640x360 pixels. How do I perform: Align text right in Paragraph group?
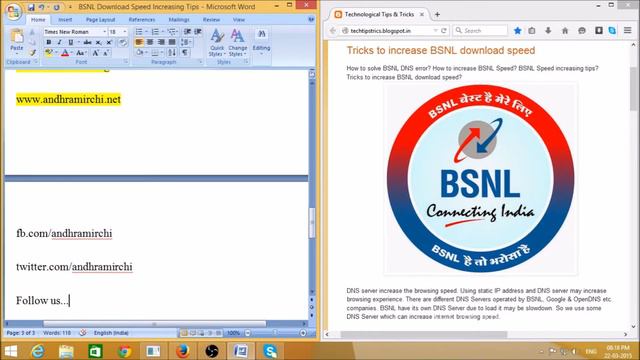[161, 42]
